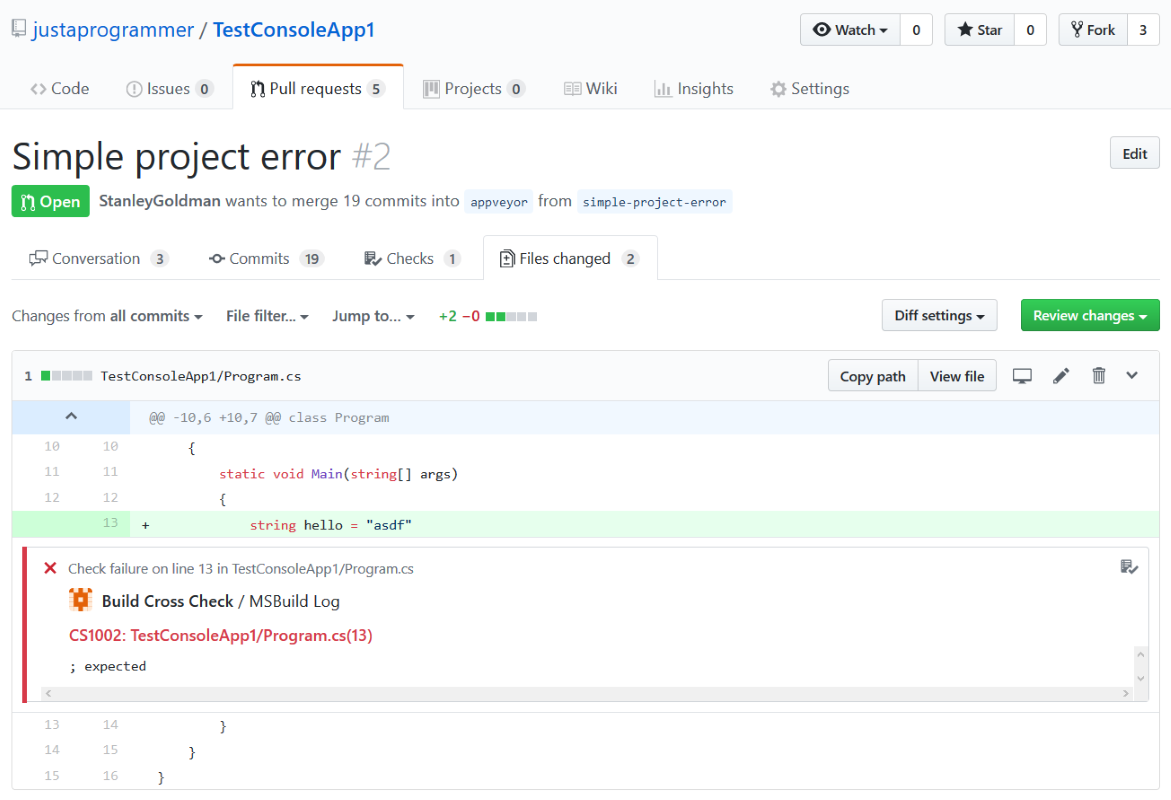
Task: Click the added code line string hello
Action: point(330,525)
